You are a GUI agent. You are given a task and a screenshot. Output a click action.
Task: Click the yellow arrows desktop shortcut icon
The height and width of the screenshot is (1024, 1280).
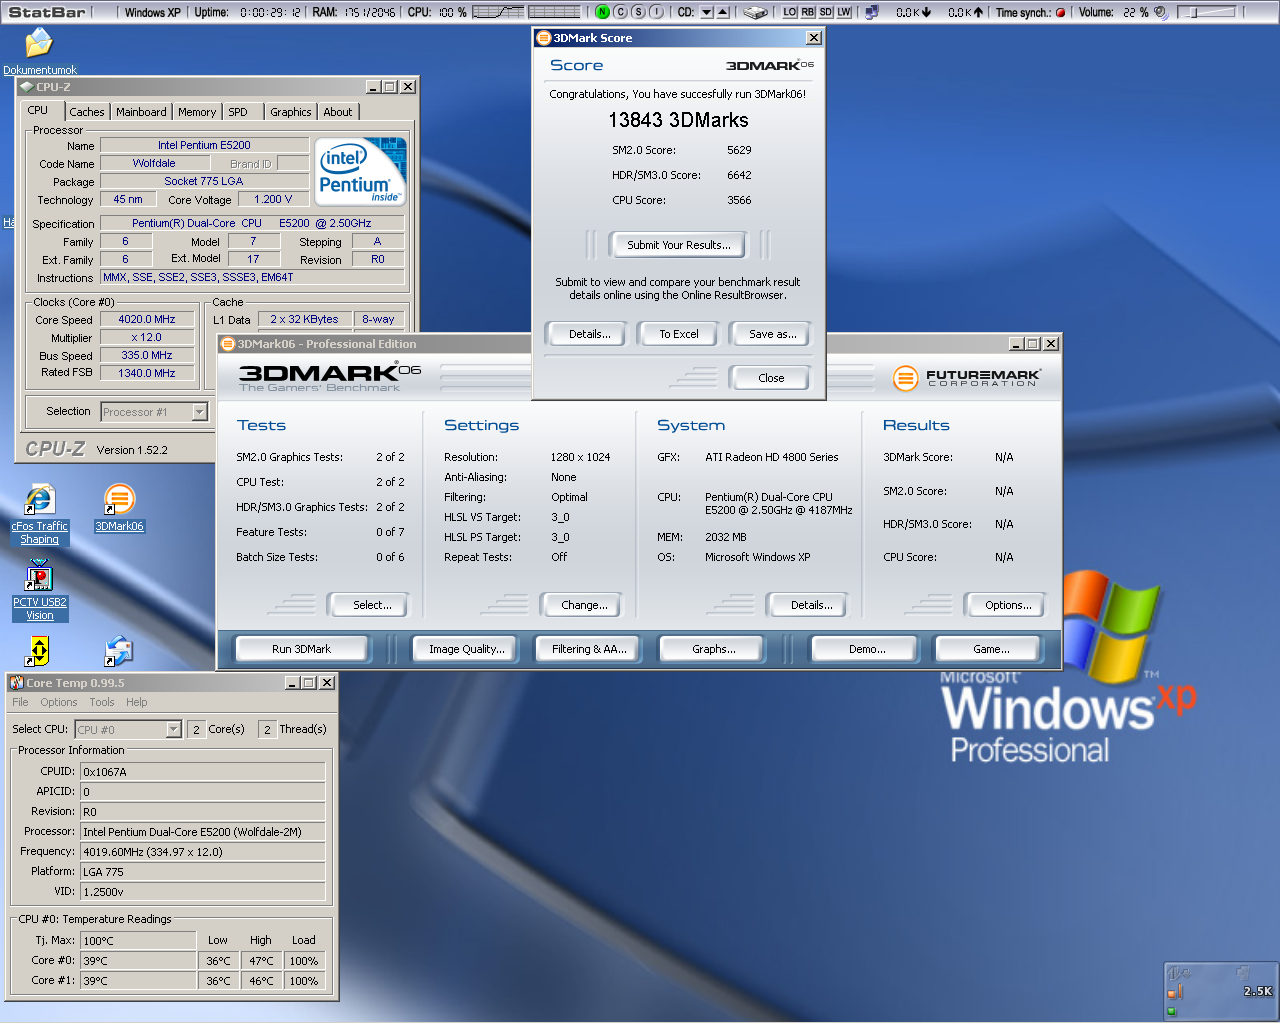39,652
